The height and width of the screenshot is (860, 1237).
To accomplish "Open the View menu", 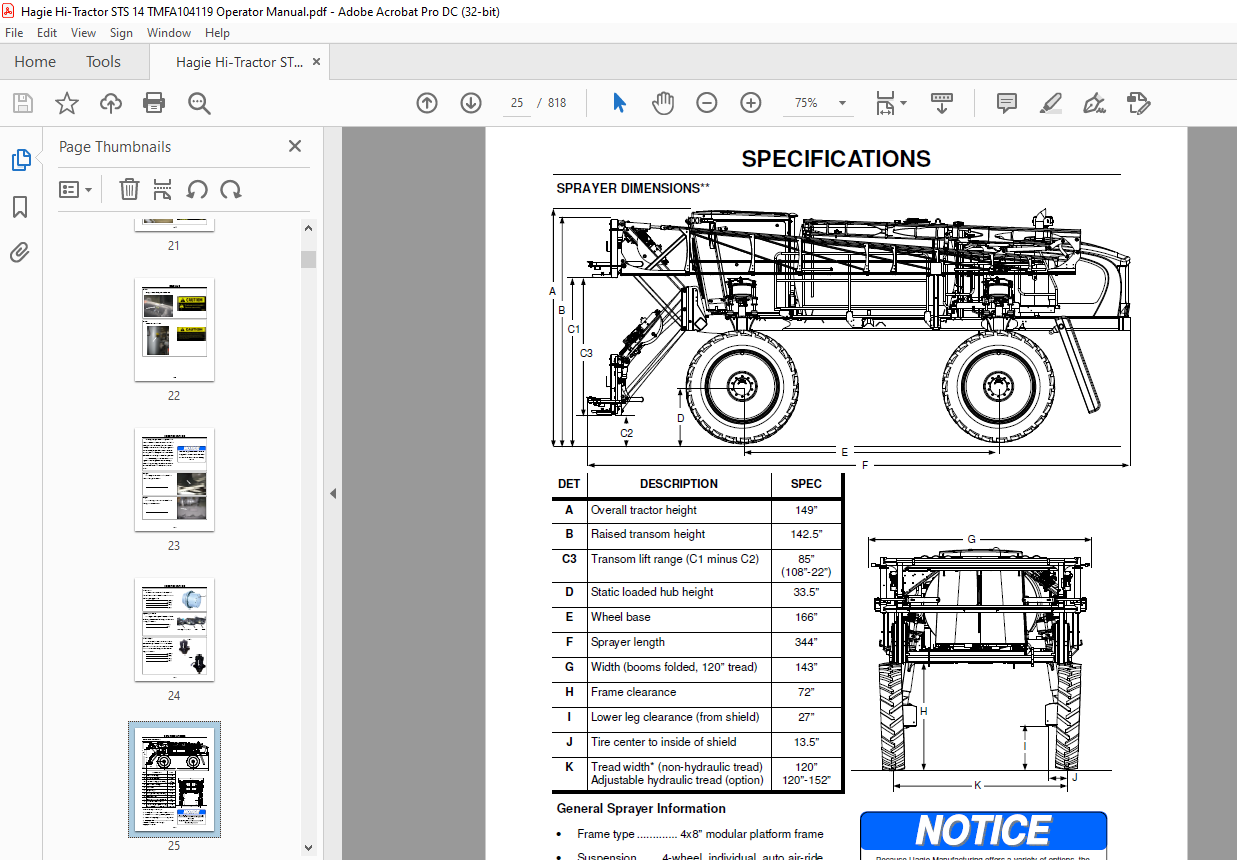I will click(84, 33).
